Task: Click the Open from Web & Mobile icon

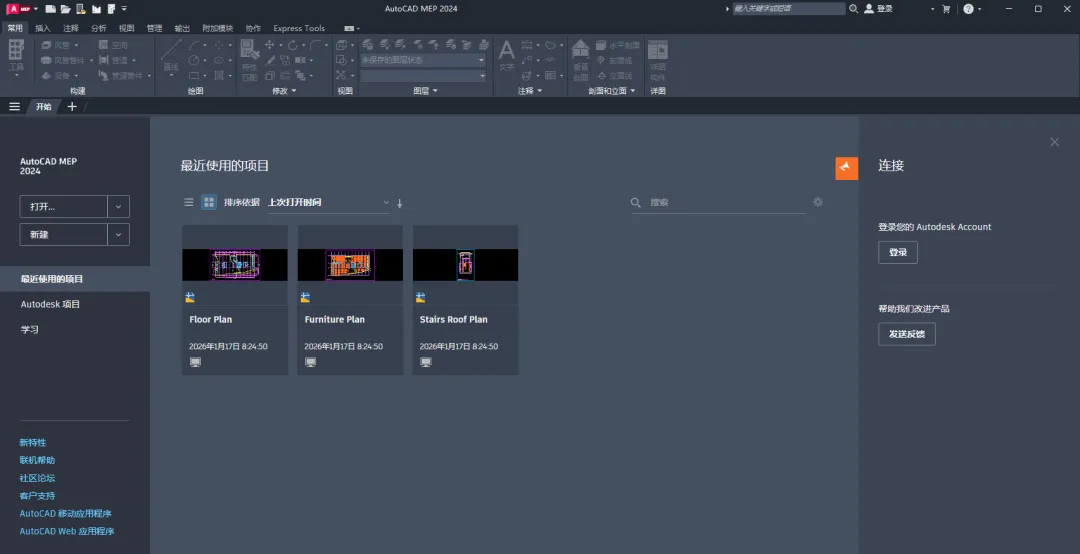Action: tap(81, 9)
